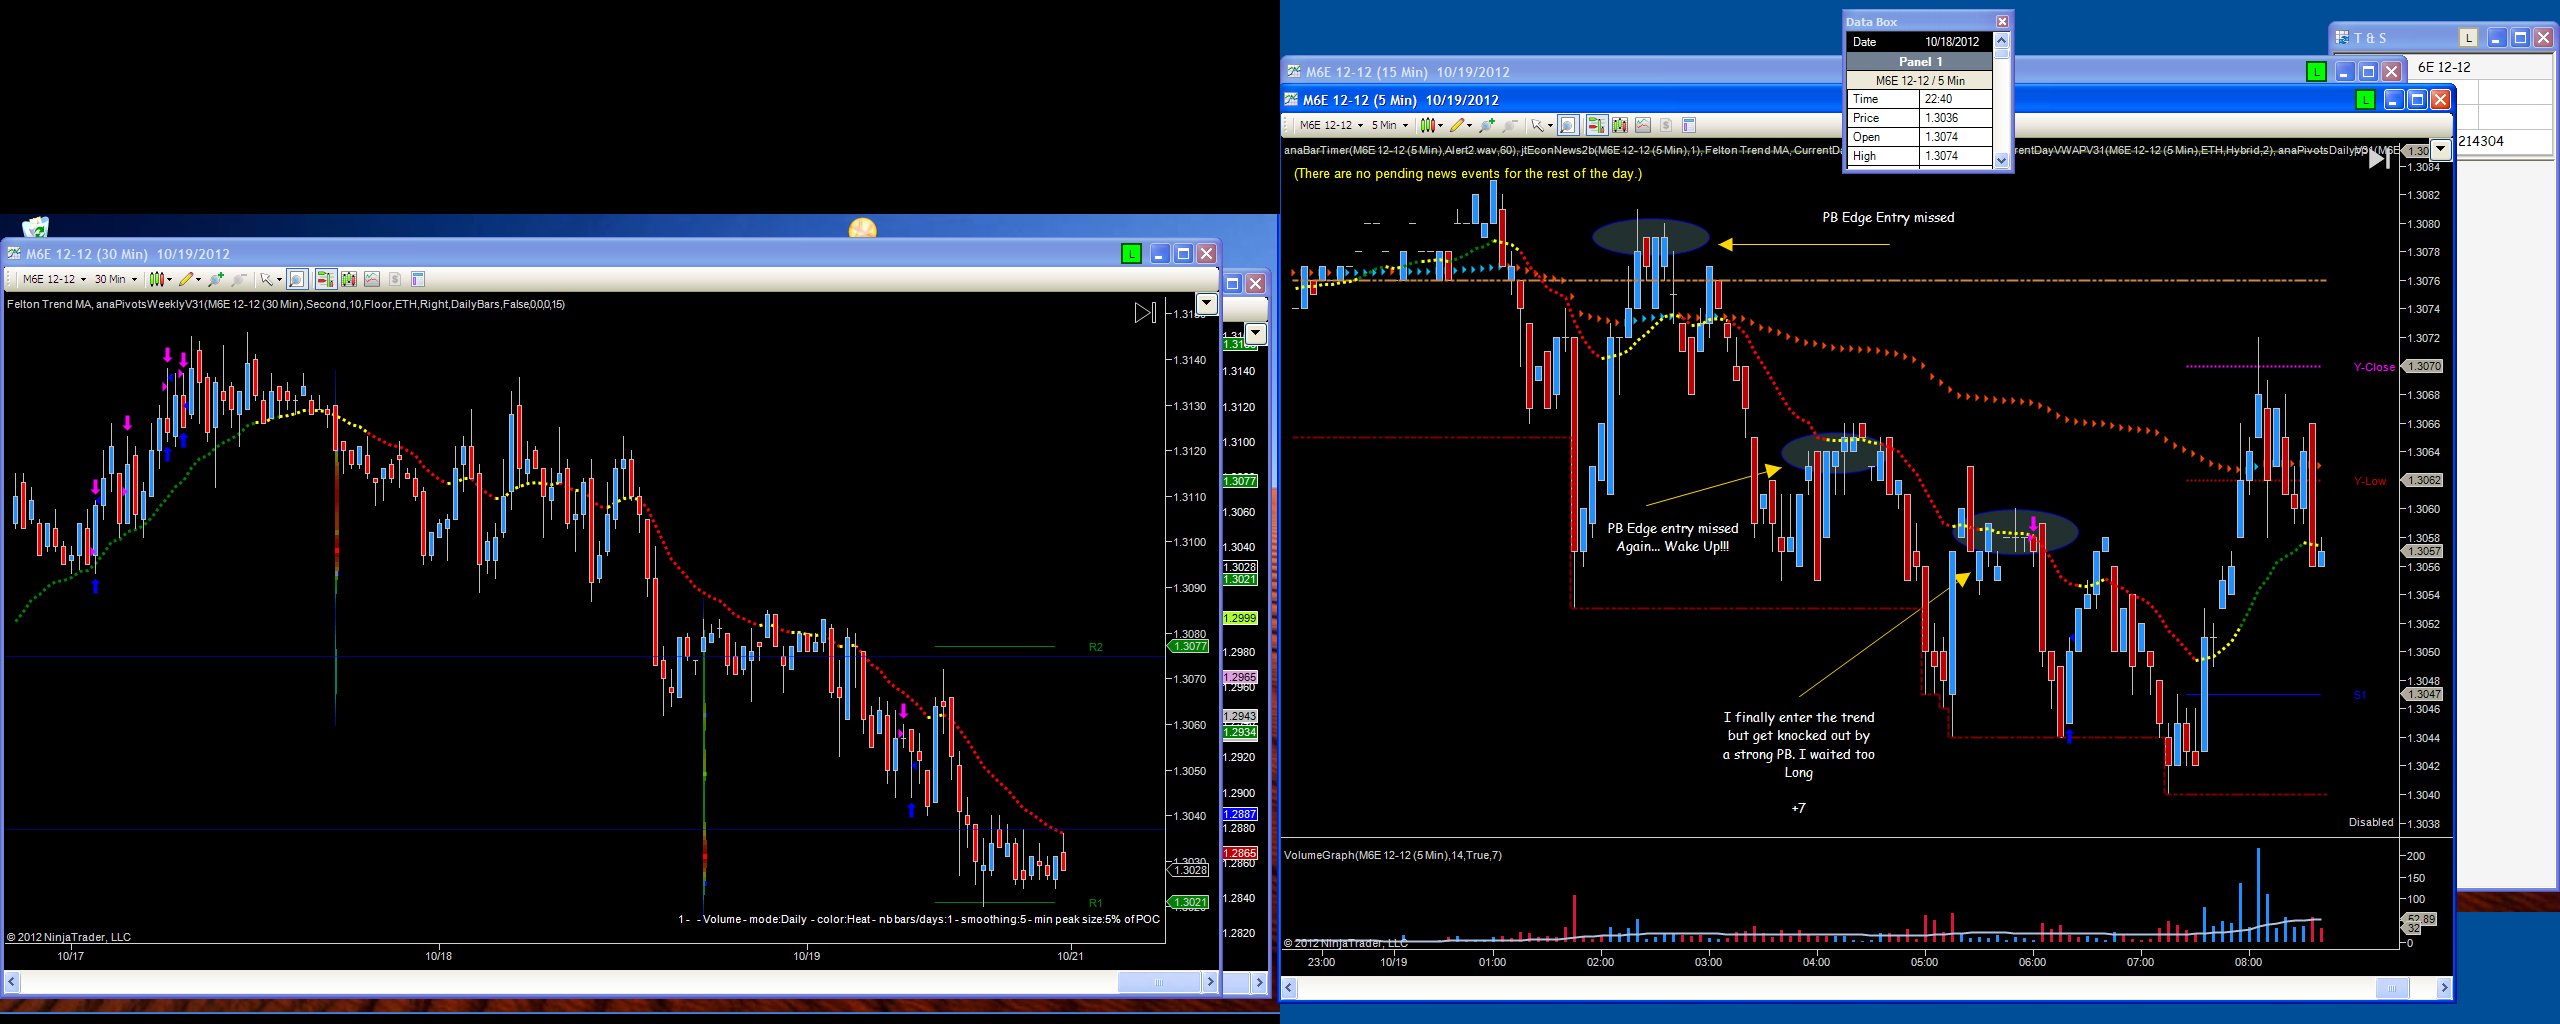2560x1024 pixels.
Task: Jump to latest bar arrow in 5 Min chart
Action: tap(2379, 159)
